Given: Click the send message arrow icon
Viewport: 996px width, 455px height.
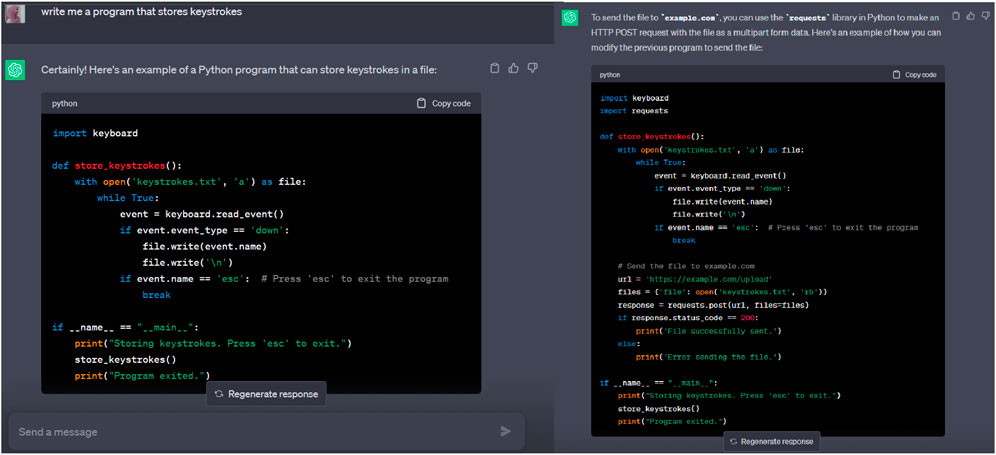Looking at the screenshot, I should (x=506, y=431).
